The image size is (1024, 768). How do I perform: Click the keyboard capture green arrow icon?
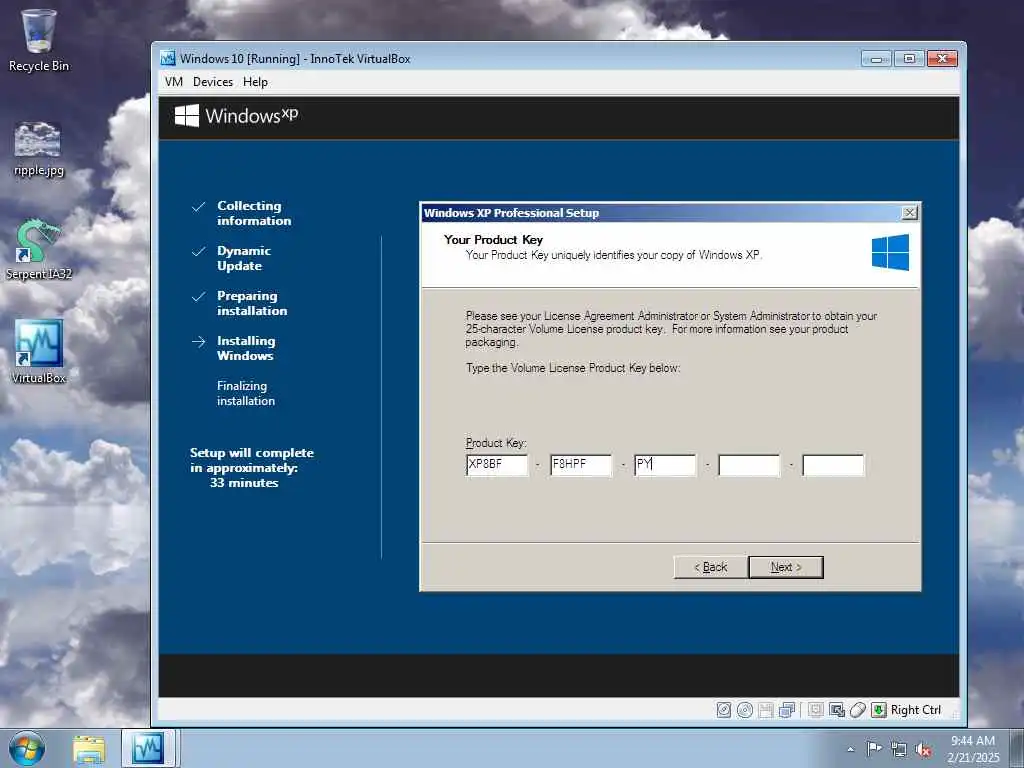(x=879, y=710)
